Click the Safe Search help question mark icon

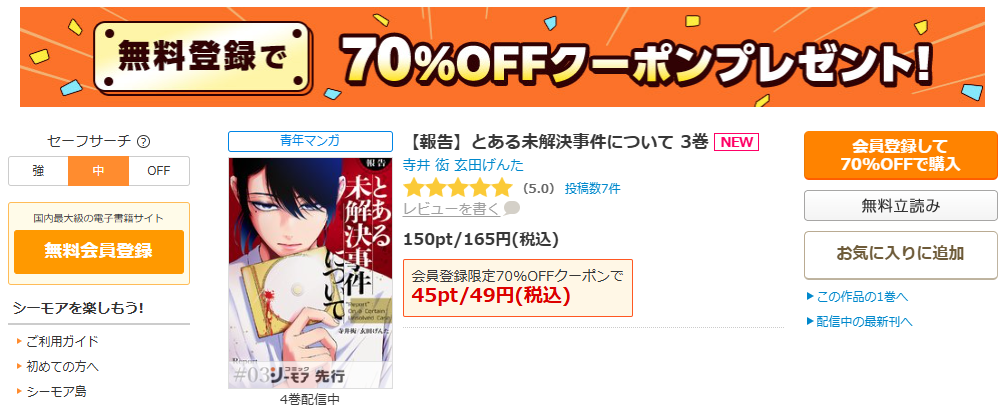144,141
